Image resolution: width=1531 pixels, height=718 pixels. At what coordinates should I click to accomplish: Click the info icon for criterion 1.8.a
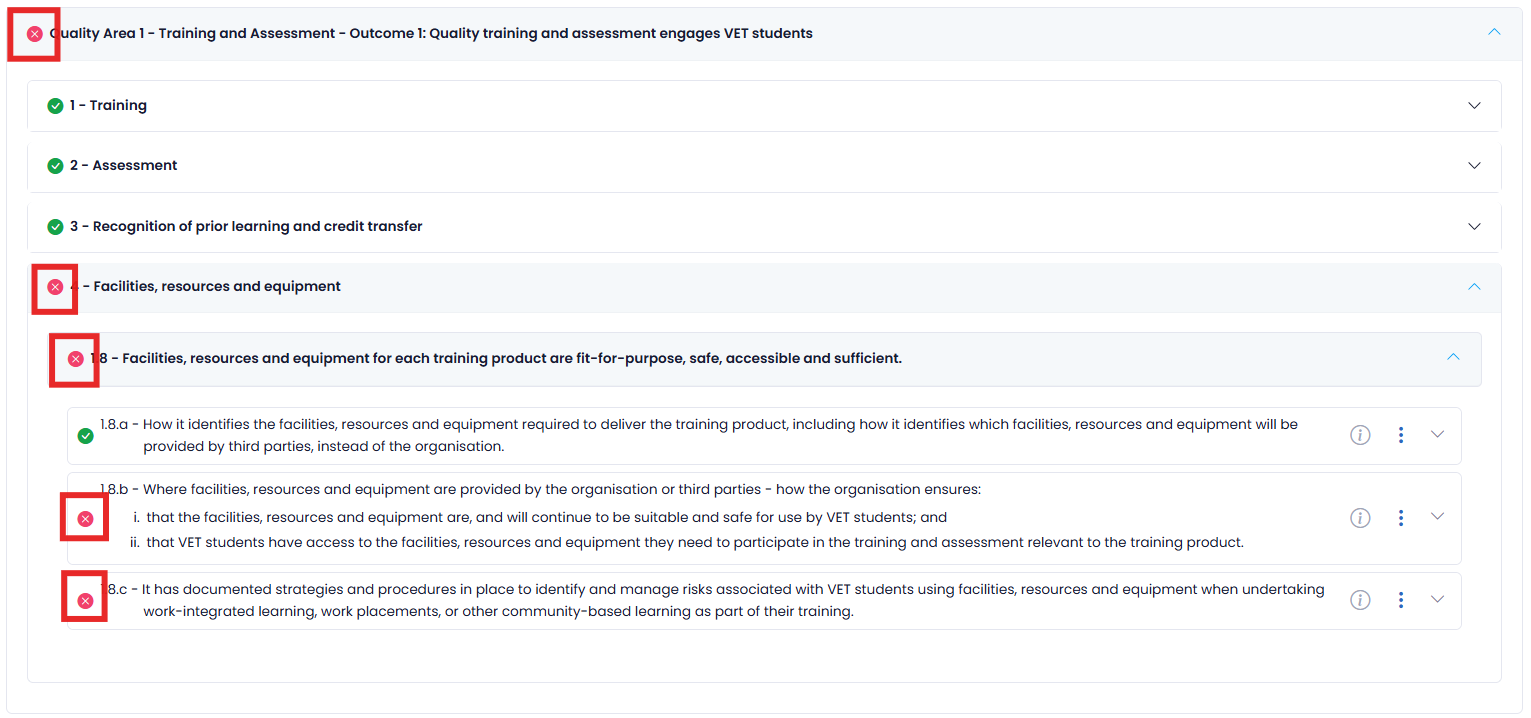[x=1360, y=435]
